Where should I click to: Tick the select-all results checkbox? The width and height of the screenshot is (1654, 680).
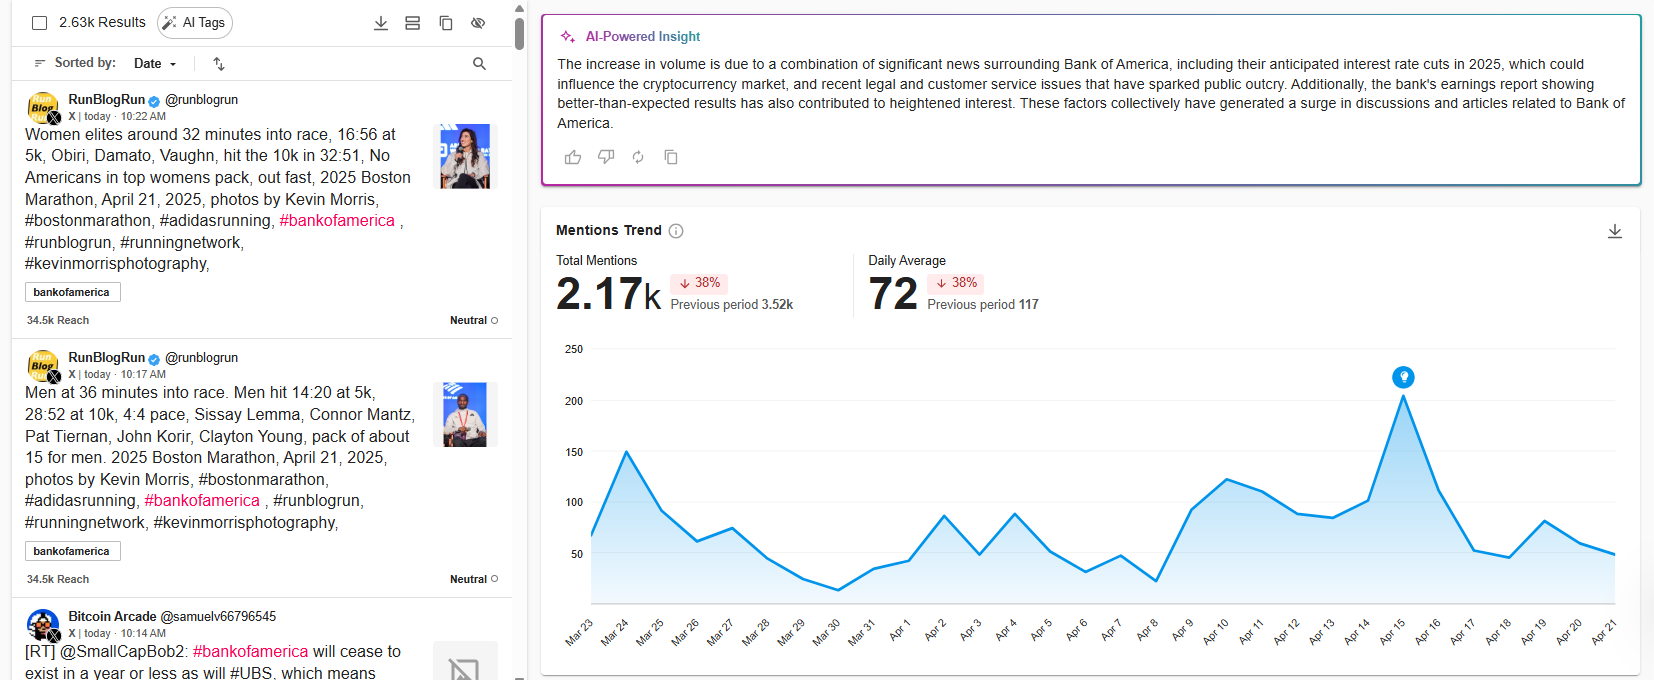(40, 23)
